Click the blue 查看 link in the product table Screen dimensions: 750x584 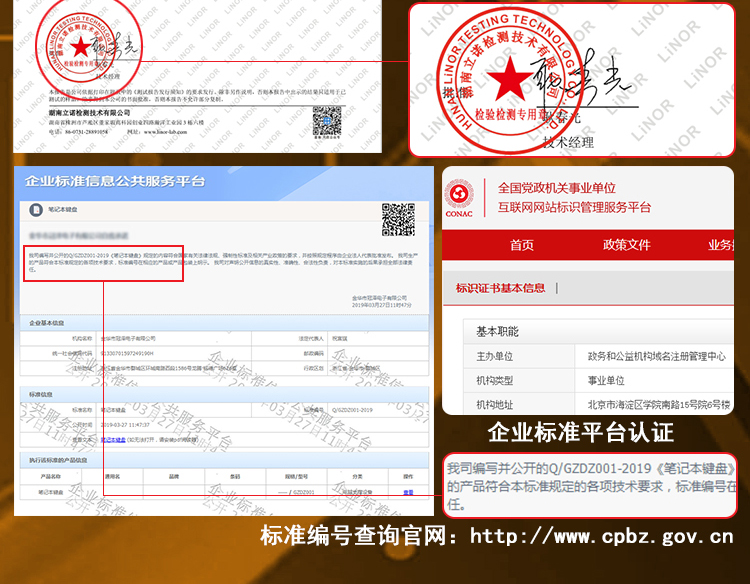[408, 492]
